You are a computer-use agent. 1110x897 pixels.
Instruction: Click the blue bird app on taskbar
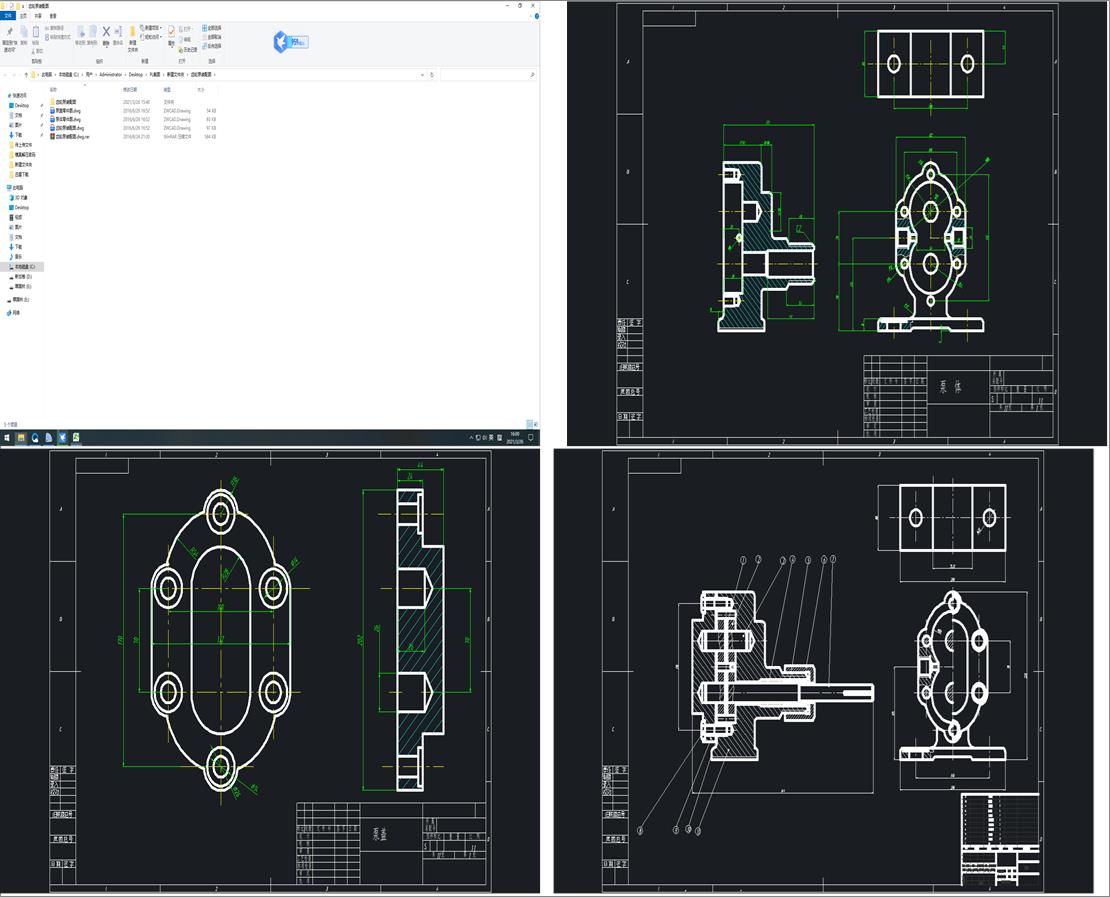62,438
